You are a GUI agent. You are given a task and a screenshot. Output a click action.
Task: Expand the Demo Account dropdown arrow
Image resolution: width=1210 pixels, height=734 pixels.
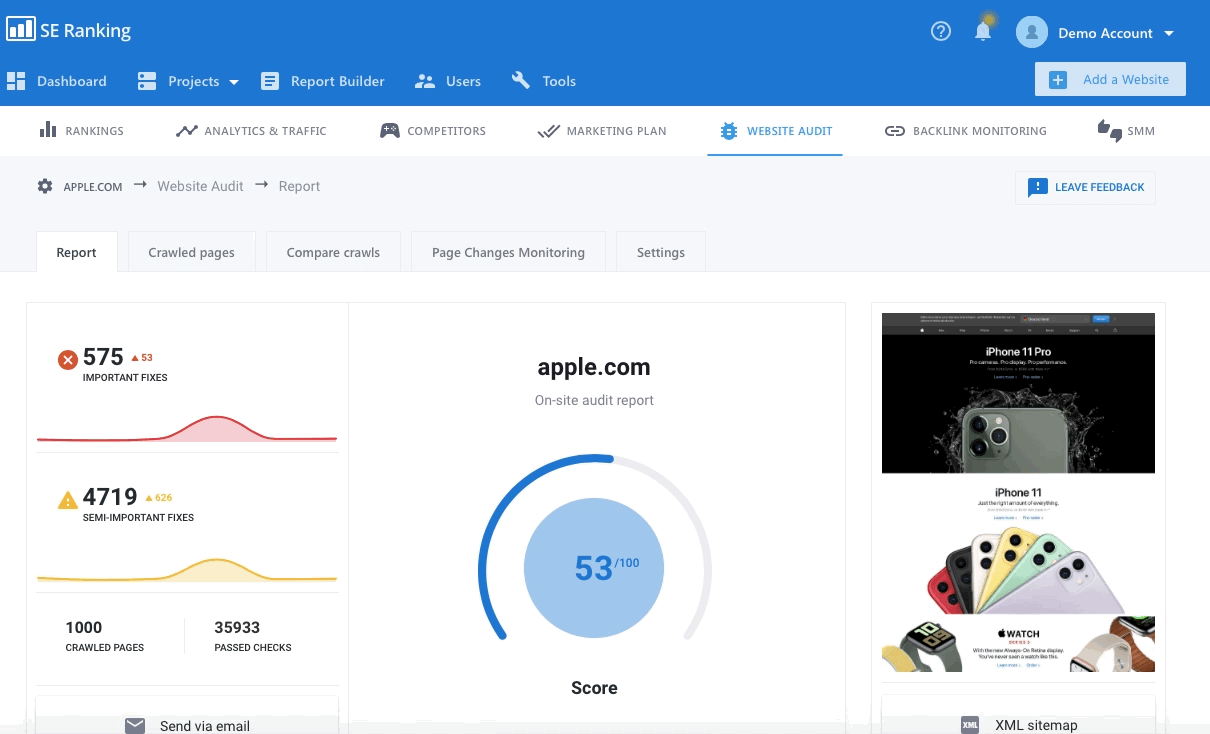[1169, 33]
